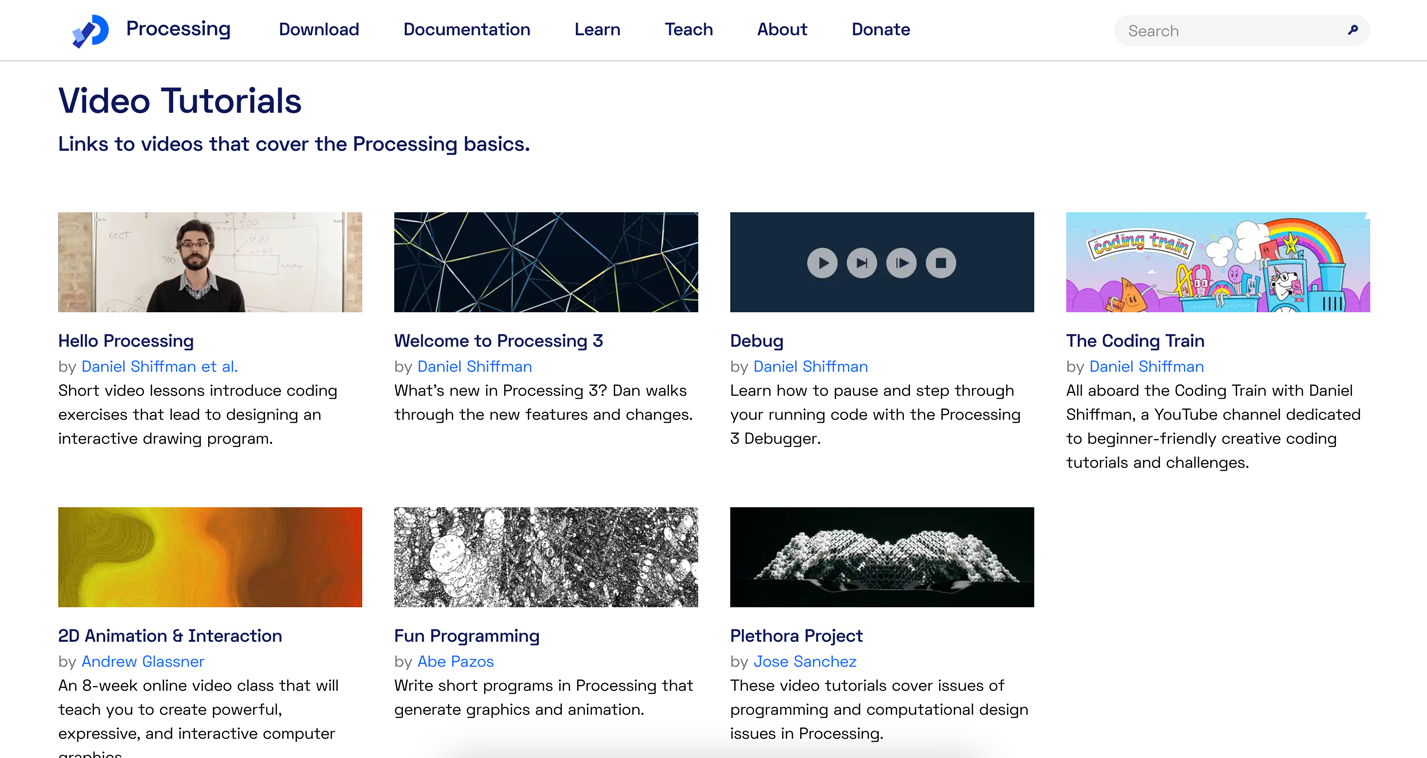Open the Teach section

coord(689,30)
